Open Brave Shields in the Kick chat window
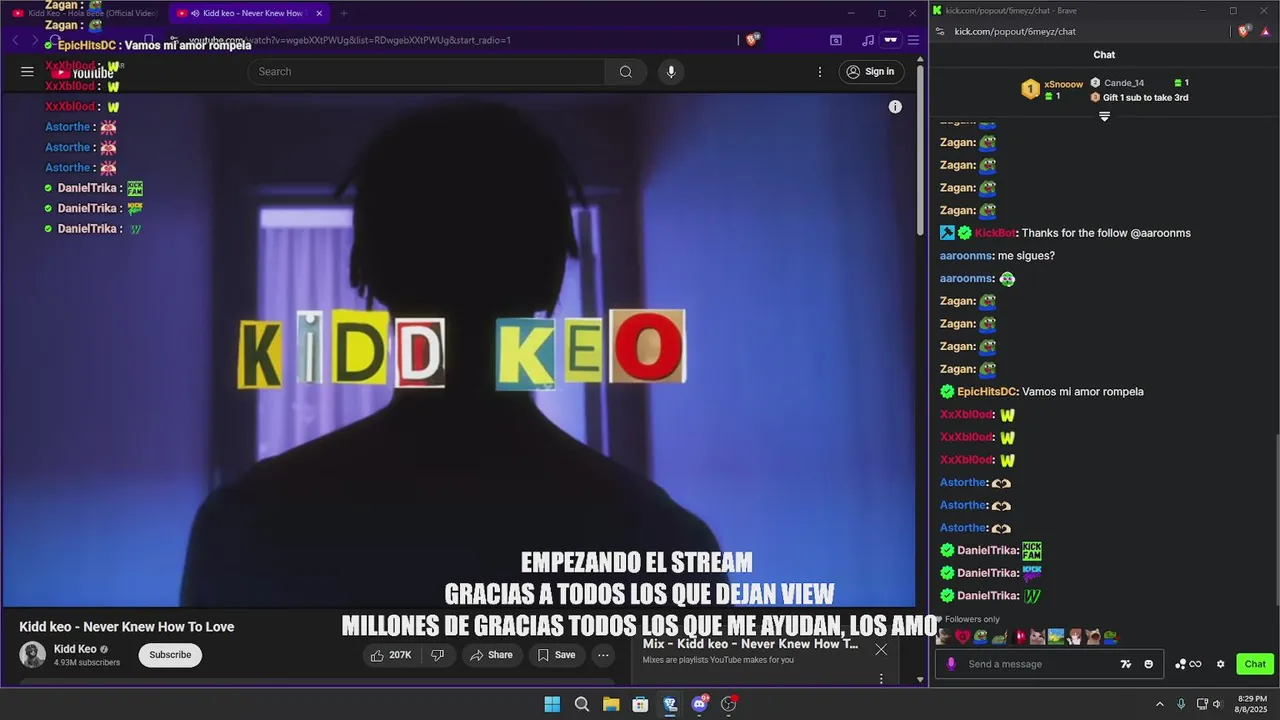The height and width of the screenshot is (720, 1280). (1243, 31)
